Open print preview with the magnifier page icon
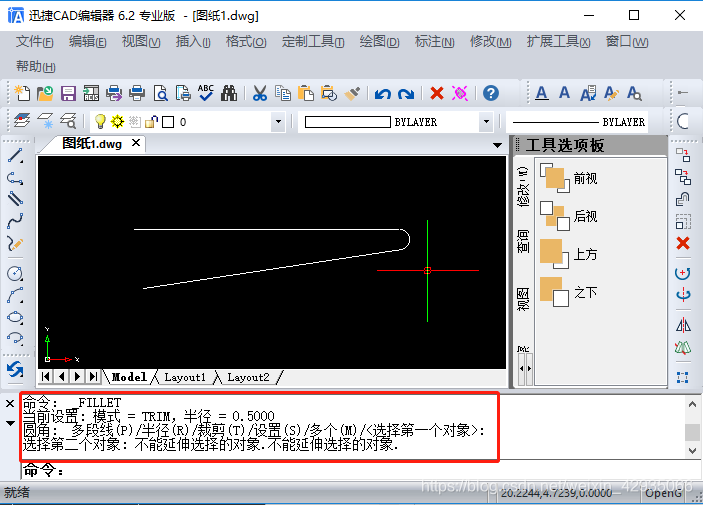This screenshot has width=703, height=505. 161,93
